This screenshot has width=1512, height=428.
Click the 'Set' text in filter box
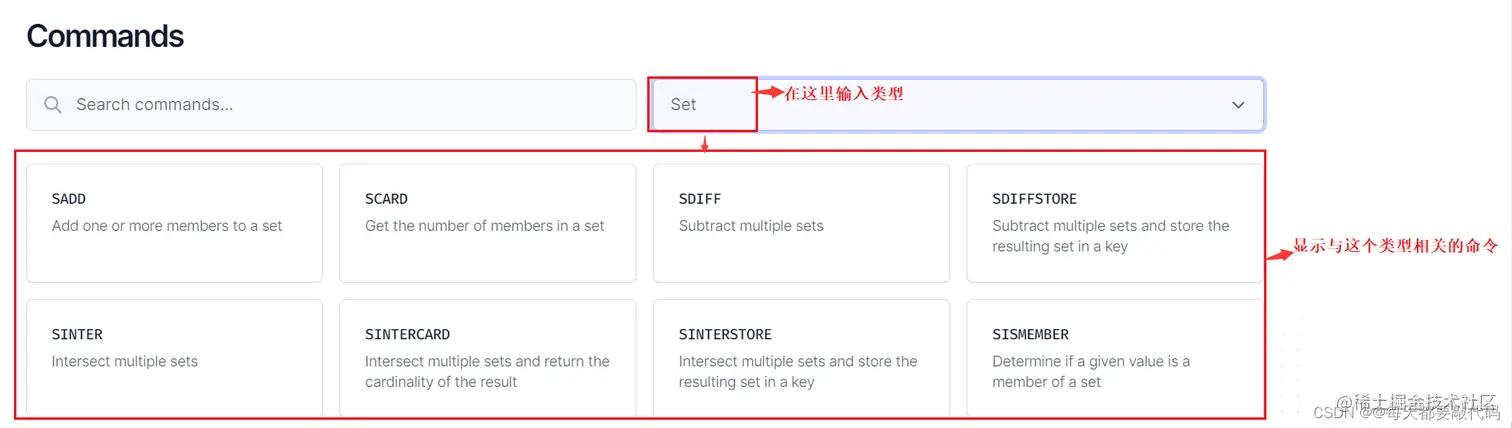click(683, 104)
